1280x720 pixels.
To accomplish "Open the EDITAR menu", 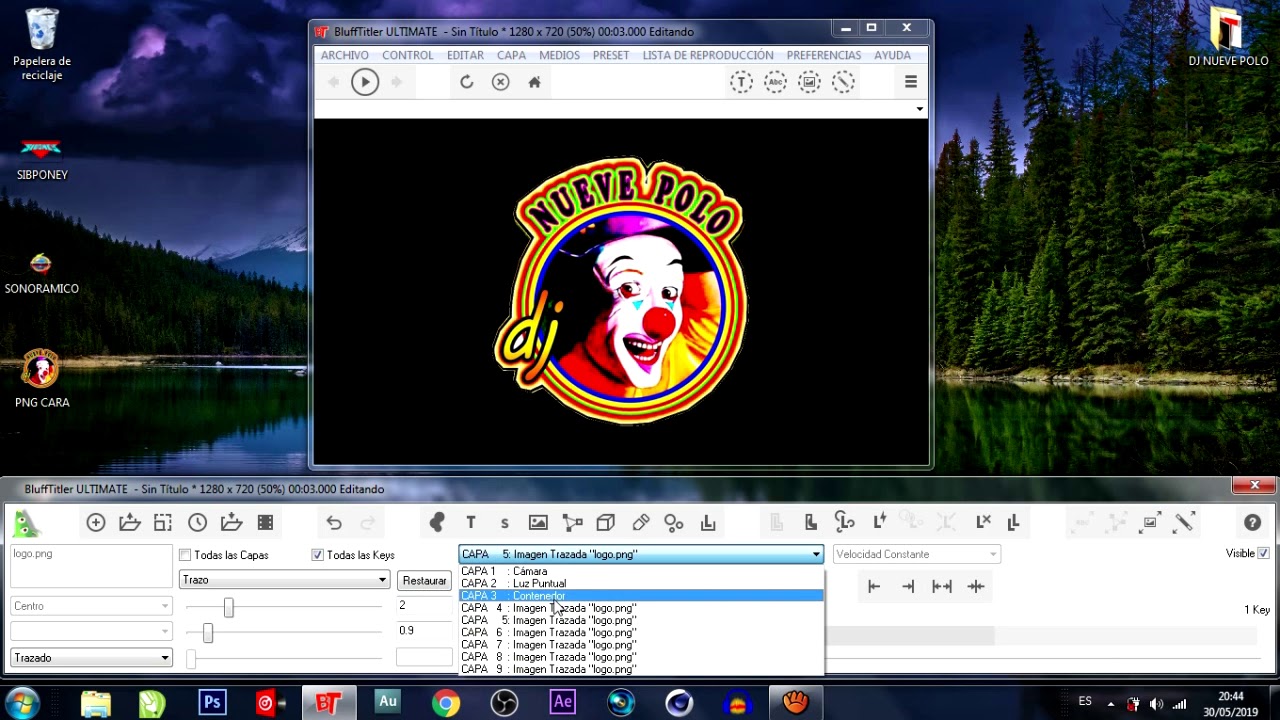I will [x=465, y=55].
